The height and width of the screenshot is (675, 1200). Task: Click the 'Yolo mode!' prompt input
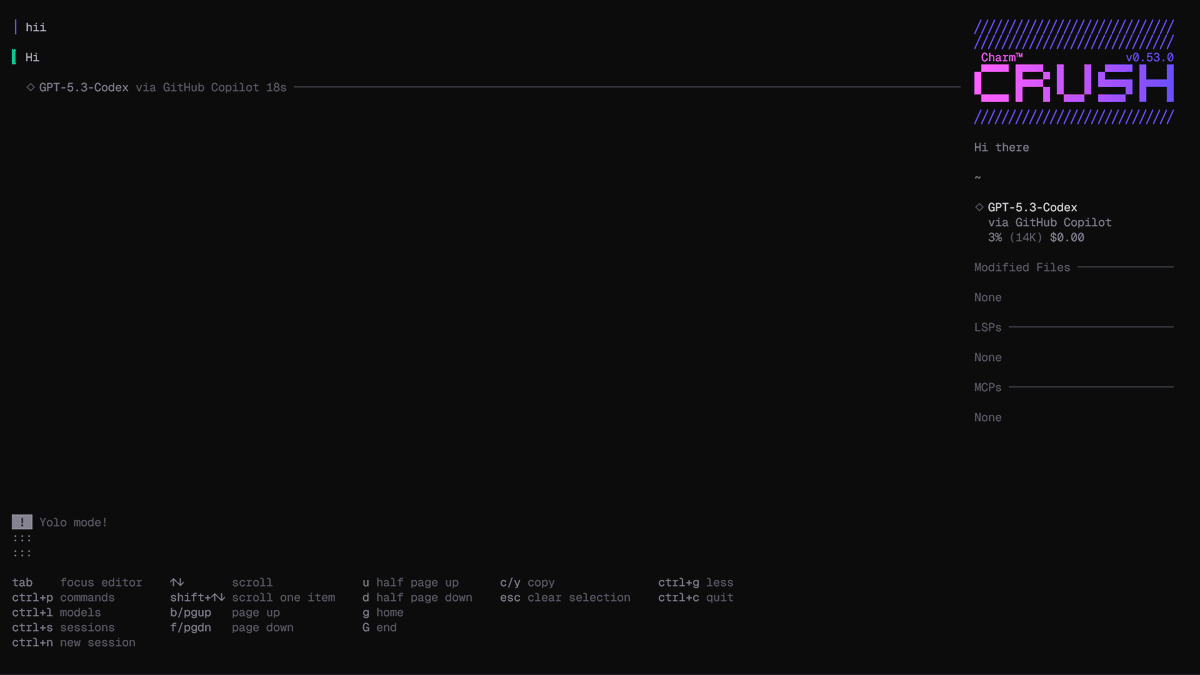pos(73,522)
